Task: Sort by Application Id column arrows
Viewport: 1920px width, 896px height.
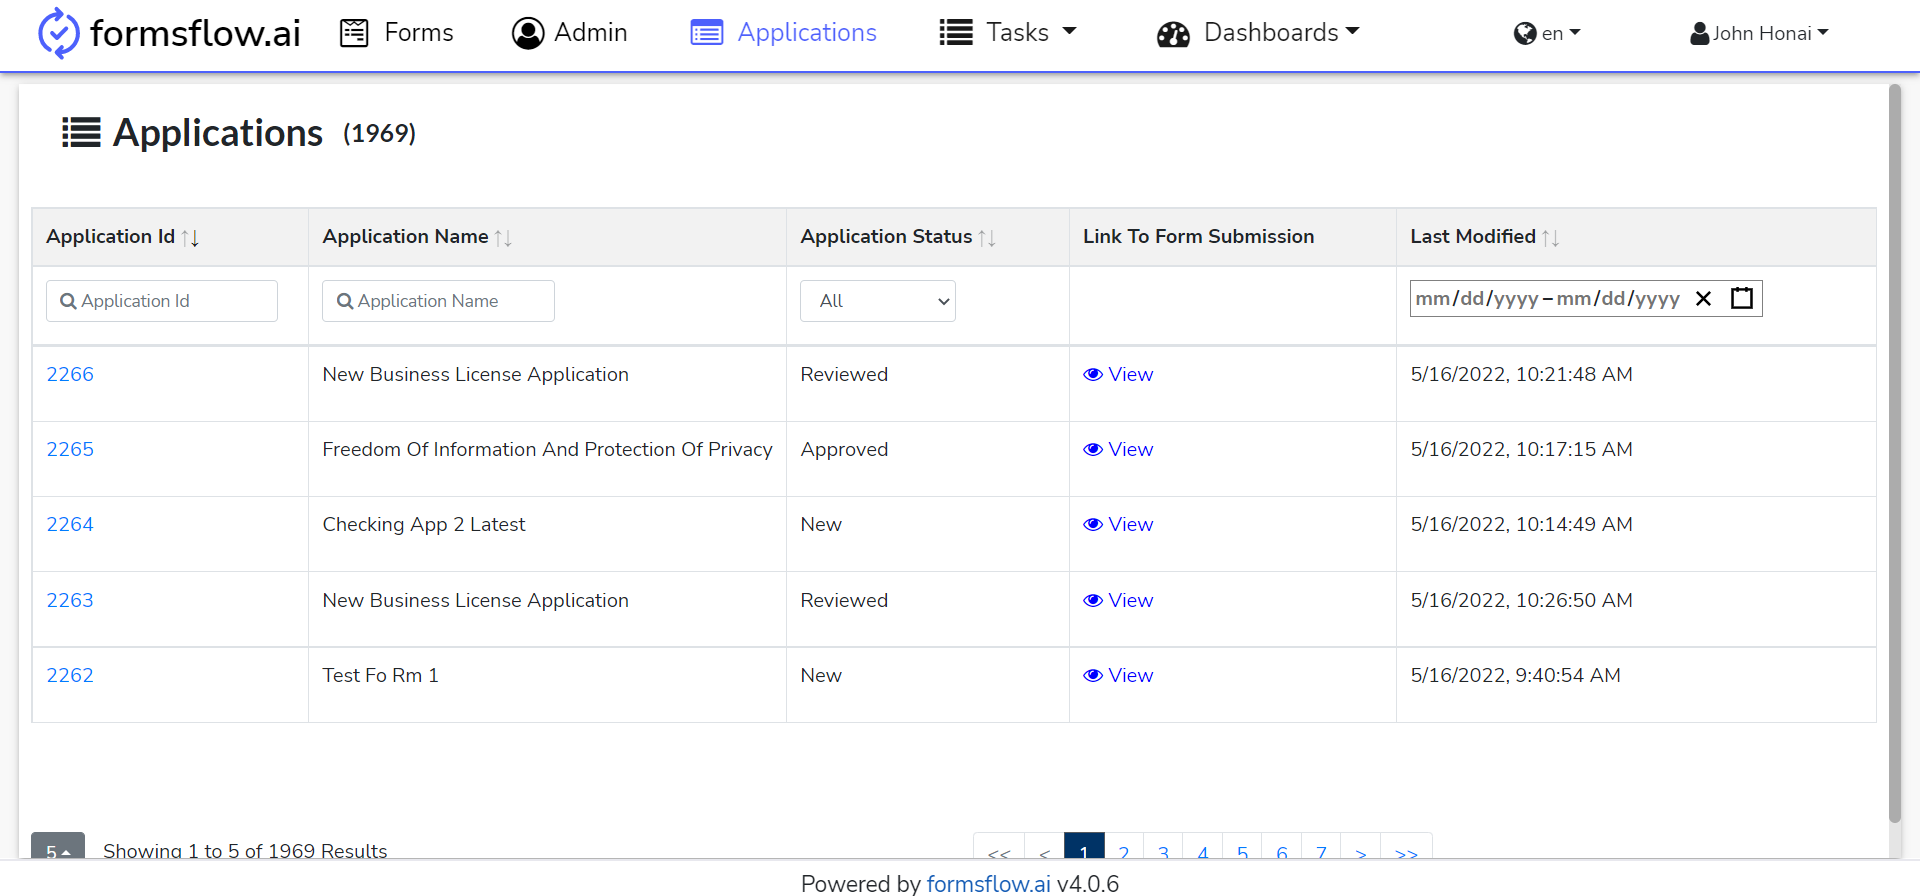Action: [190, 238]
